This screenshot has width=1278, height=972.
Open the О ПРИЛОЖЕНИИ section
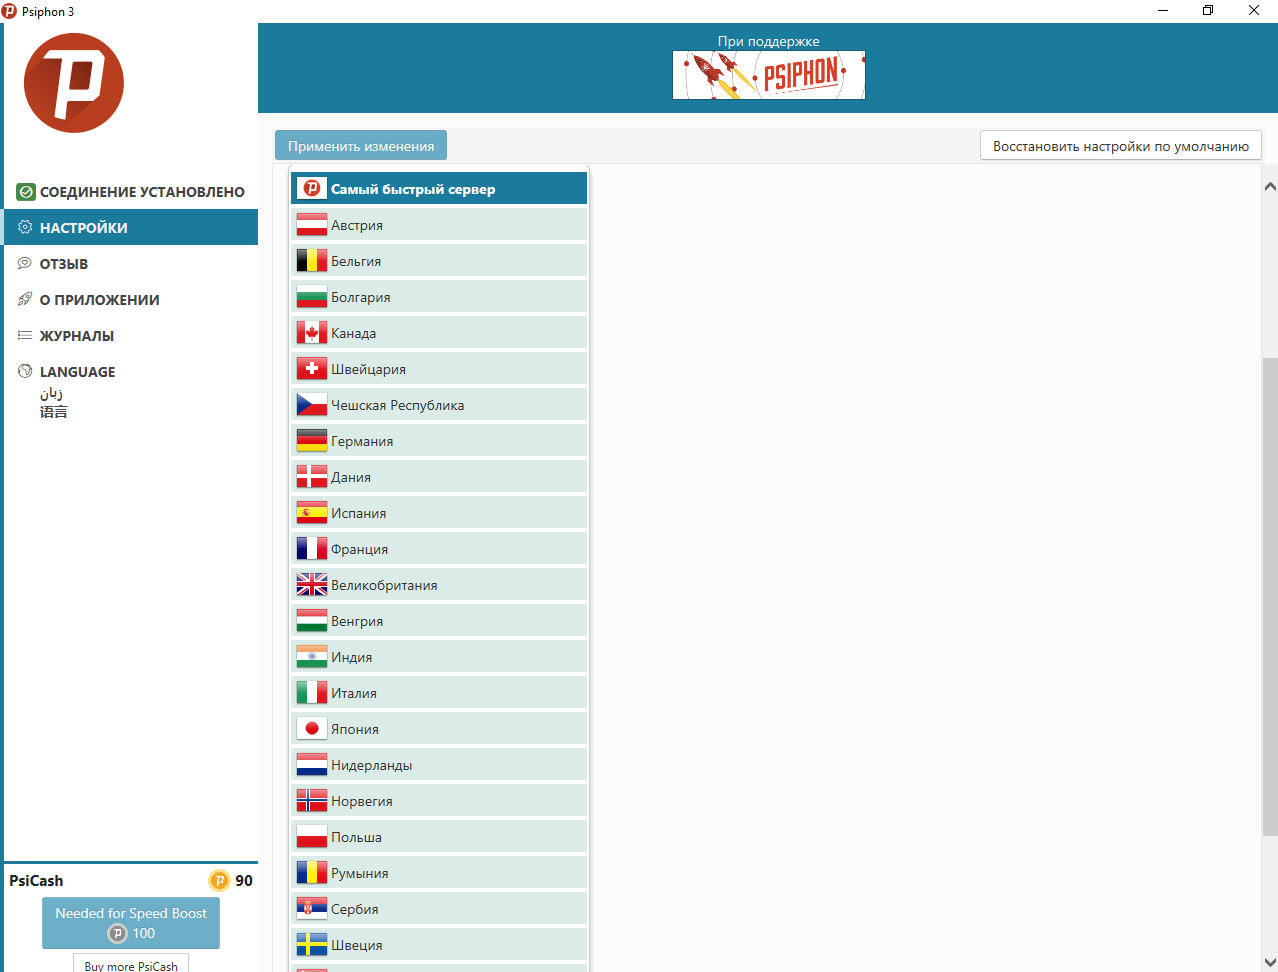[131, 300]
